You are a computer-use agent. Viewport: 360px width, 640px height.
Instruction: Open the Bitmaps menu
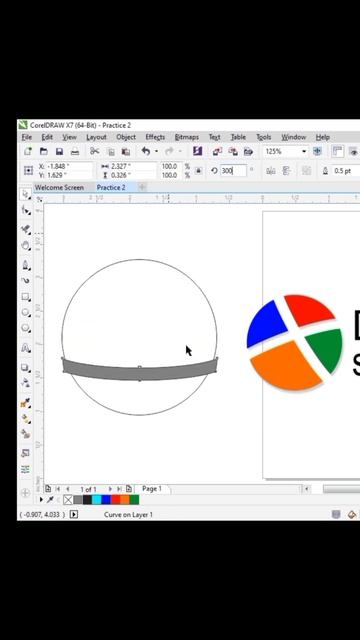(187, 137)
